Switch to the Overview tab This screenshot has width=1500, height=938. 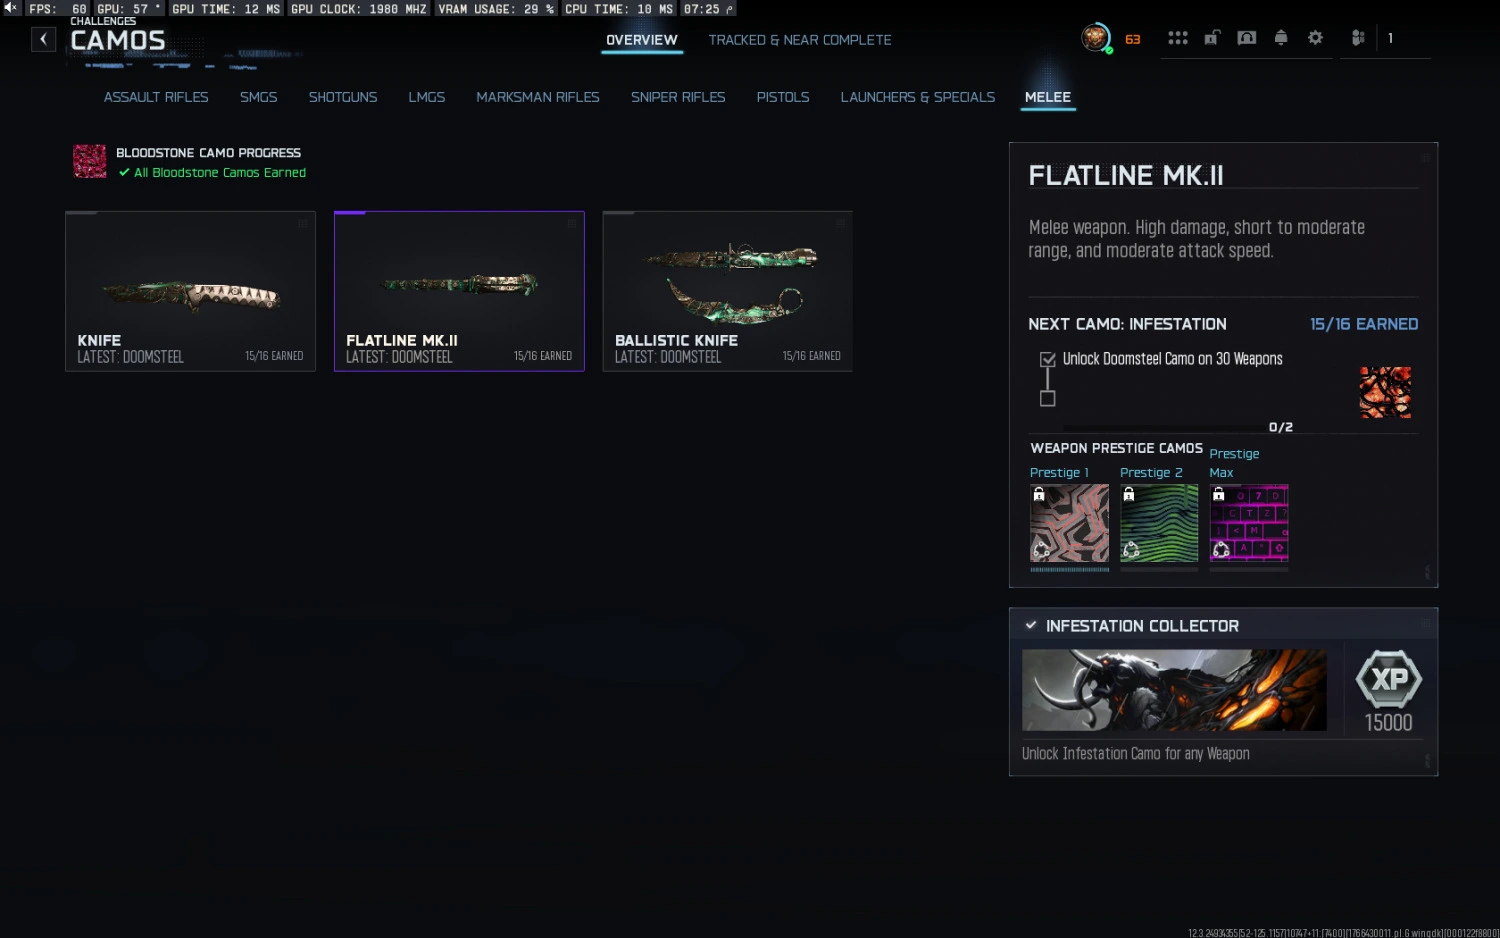pyautogui.click(x=642, y=40)
